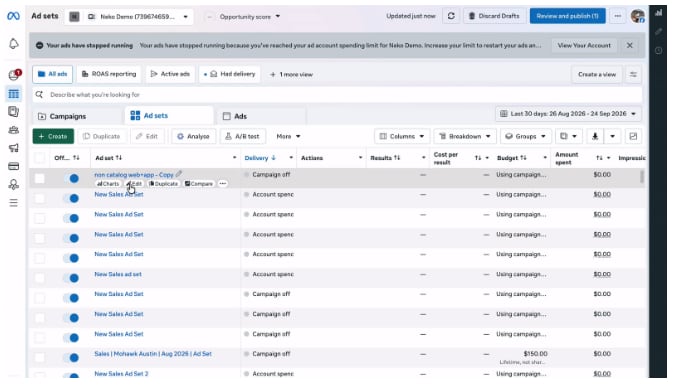Click the search field Describe what you're looking for
Viewport: 680px width, 385px height.
[x=337, y=95]
